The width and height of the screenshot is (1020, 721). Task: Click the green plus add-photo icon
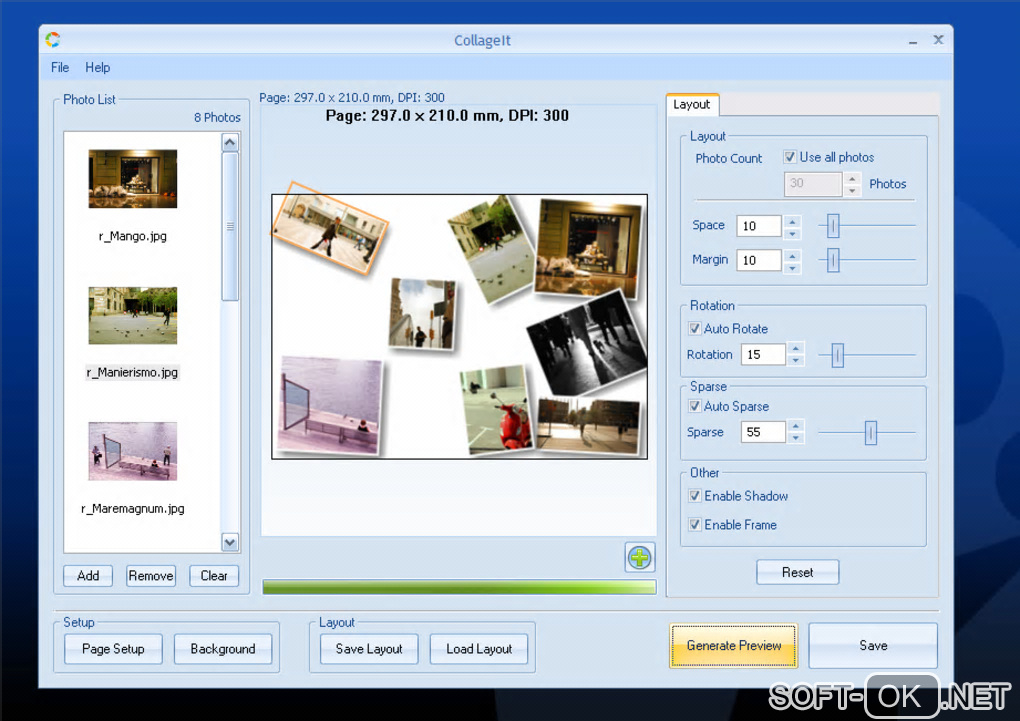click(x=639, y=558)
